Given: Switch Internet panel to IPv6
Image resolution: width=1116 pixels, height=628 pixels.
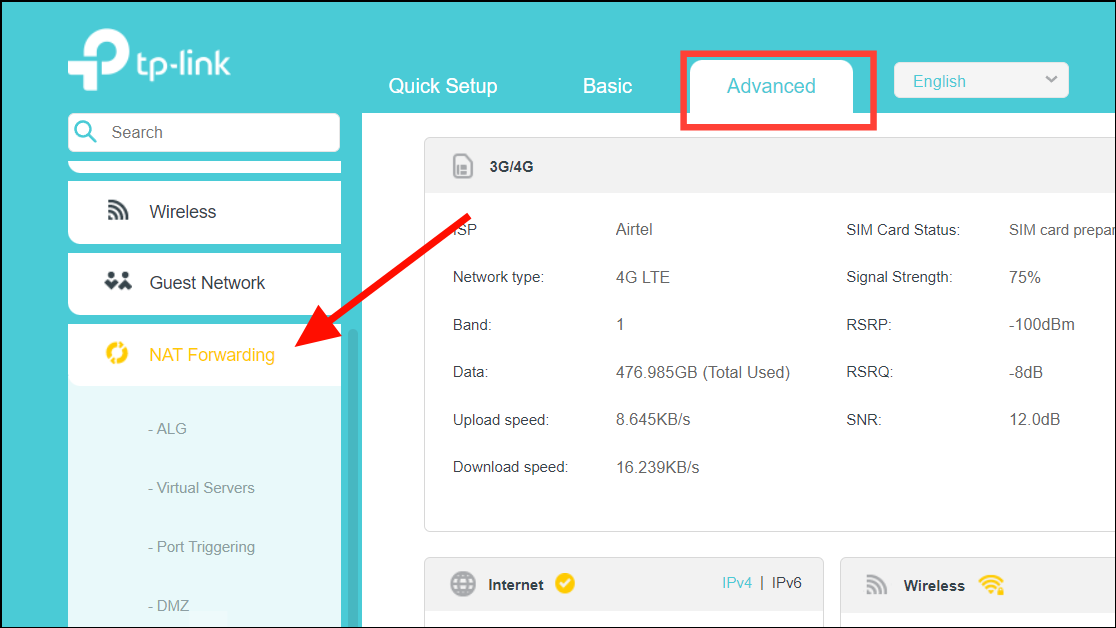Looking at the screenshot, I should pyautogui.click(x=786, y=582).
